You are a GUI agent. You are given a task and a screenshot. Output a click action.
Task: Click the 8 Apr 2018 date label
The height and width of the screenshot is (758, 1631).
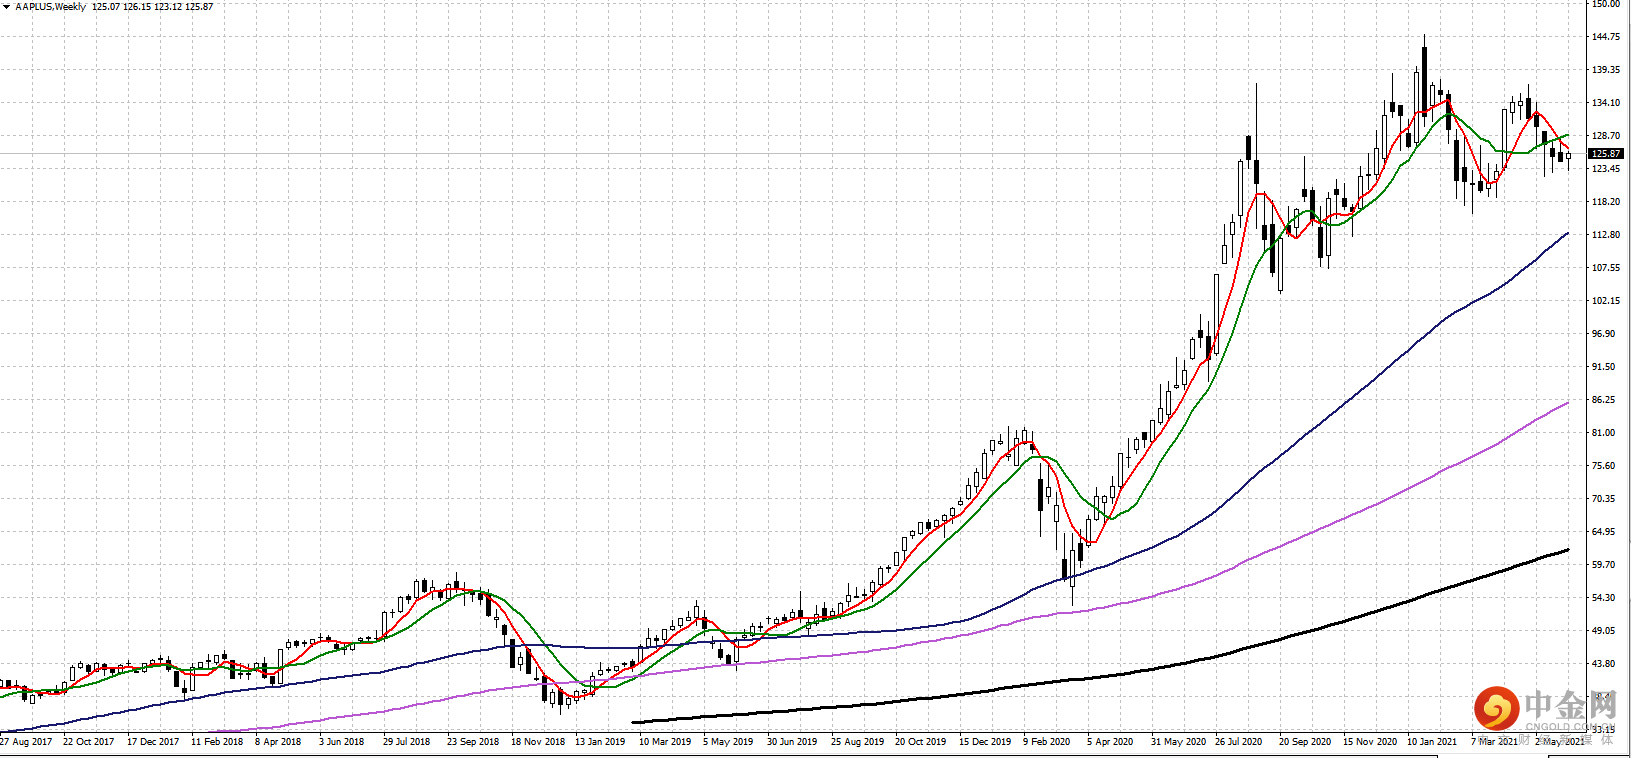click(x=278, y=742)
